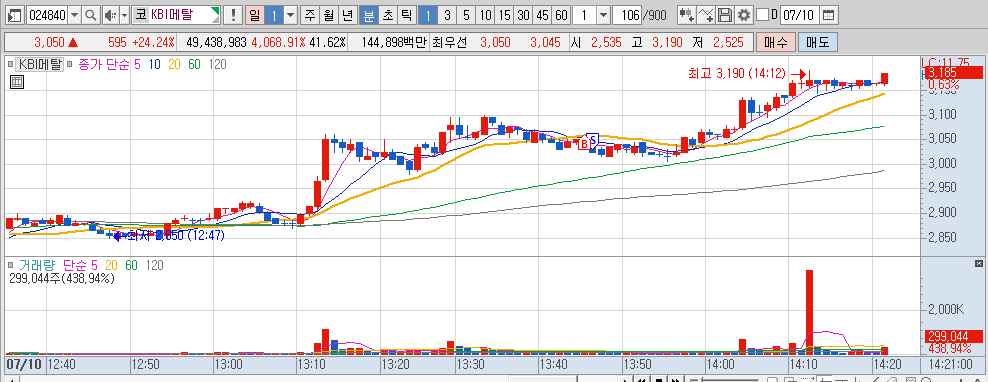Click the 년 (yearly) period button
The width and height of the screenshot is (988, 382).
coord(347,14)
